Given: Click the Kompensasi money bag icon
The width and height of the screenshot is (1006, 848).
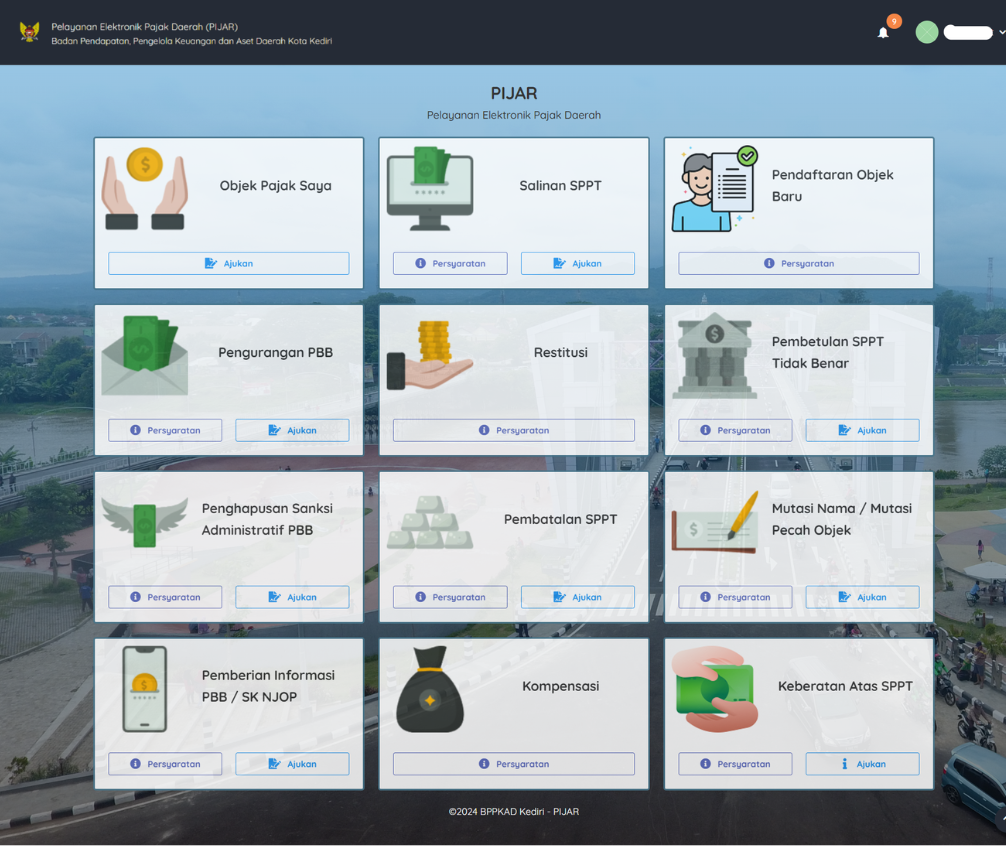Looking at the screenshot, I should [430, 689].
